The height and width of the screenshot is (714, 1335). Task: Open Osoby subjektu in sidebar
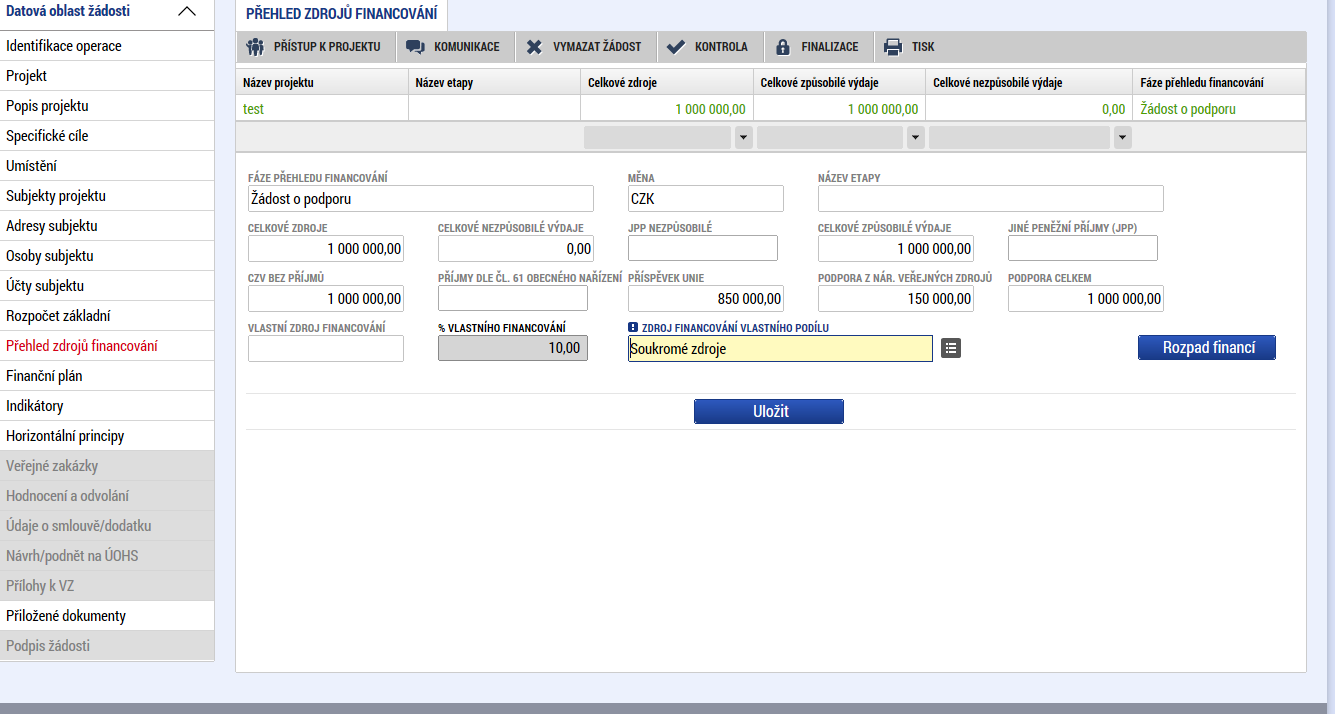(107, 256)
